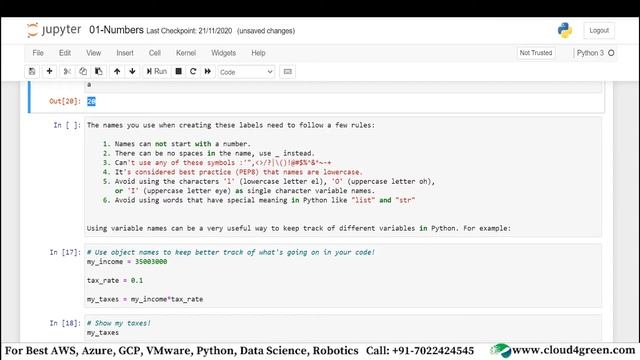Insert a cell below with plus icon
Viewport: 640px width, 360px height.
pyautogui.click(x=49, y=71)
